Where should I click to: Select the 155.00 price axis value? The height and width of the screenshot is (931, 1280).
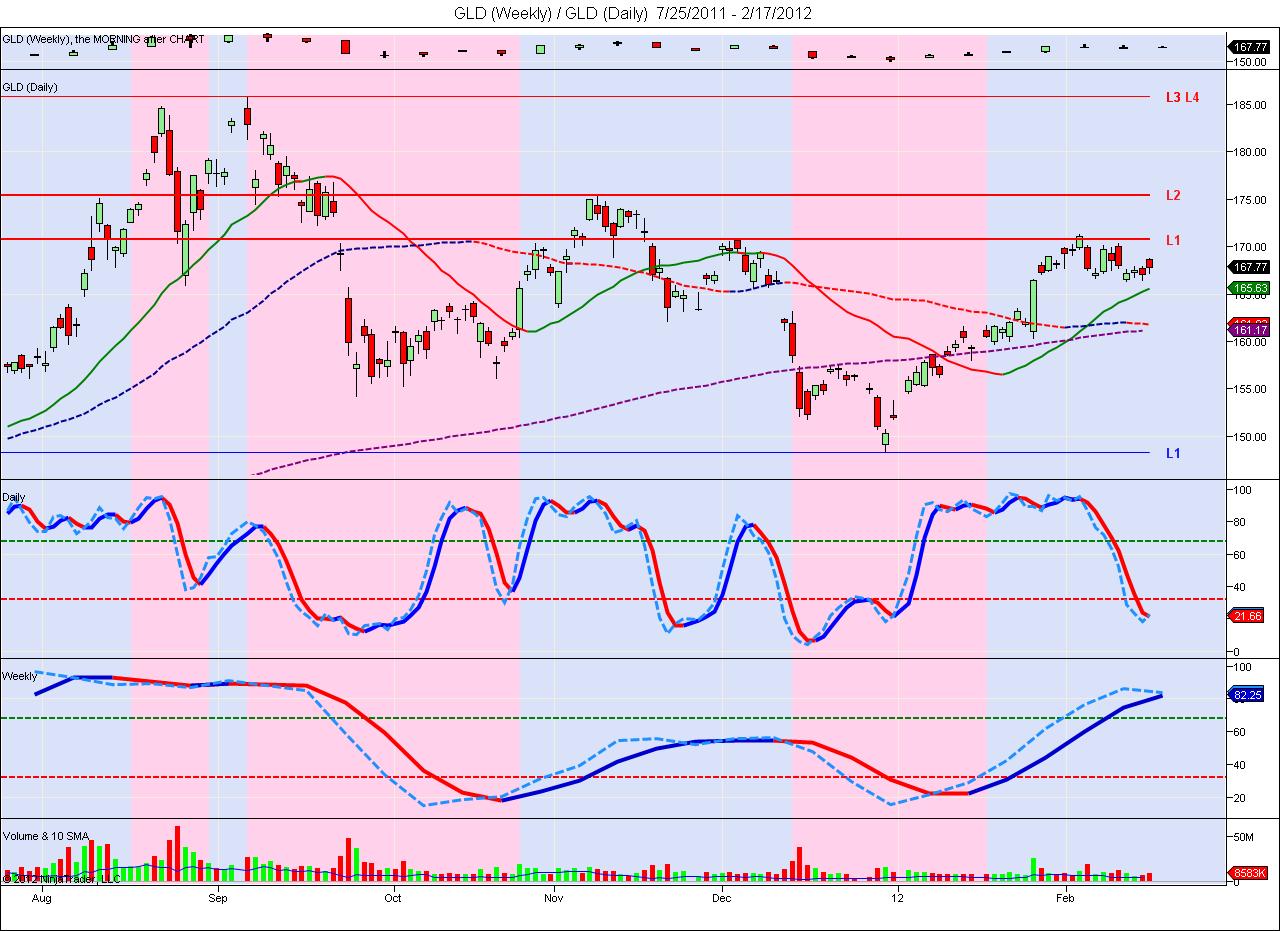point(1250,389)
